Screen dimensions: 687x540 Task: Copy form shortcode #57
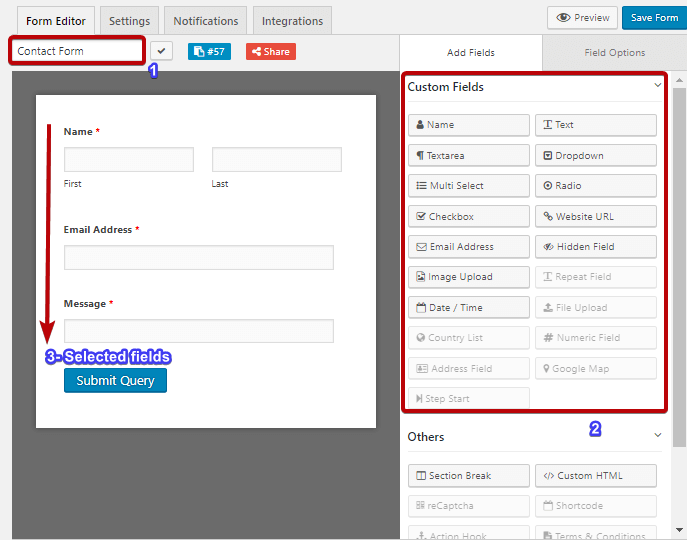209,52
